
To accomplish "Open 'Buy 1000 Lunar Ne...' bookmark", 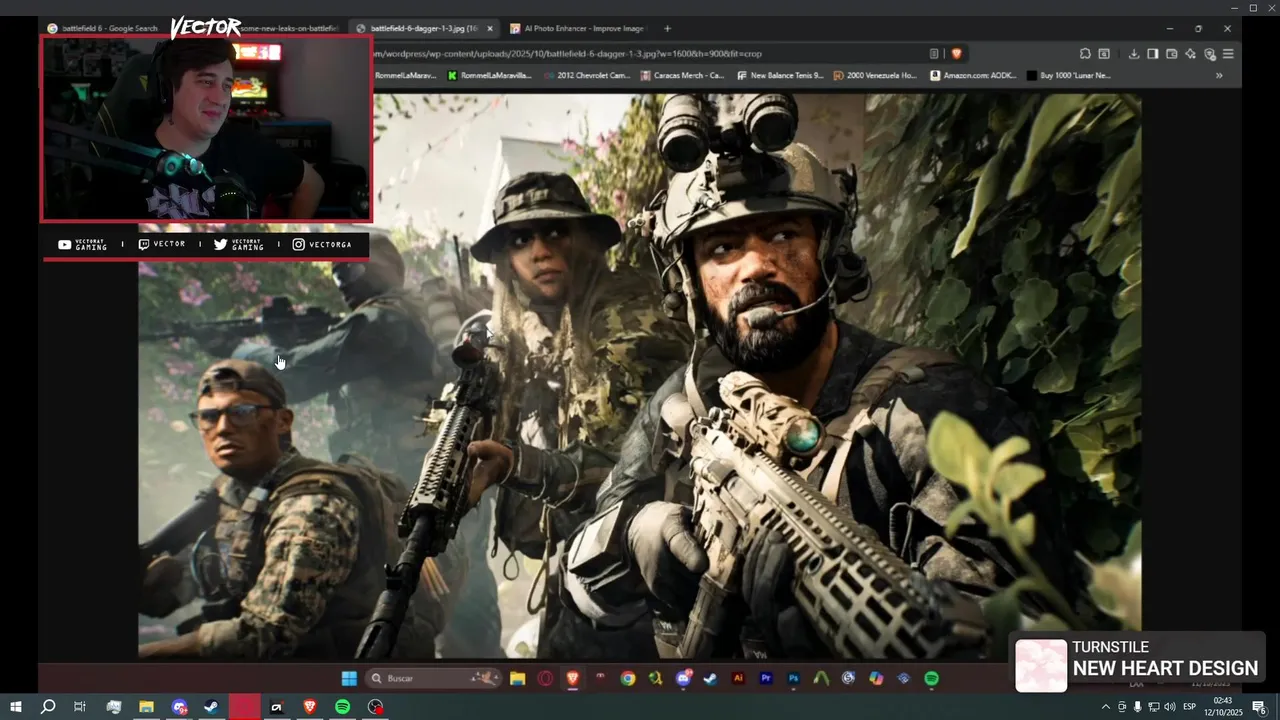I will tap(1067, 75).
